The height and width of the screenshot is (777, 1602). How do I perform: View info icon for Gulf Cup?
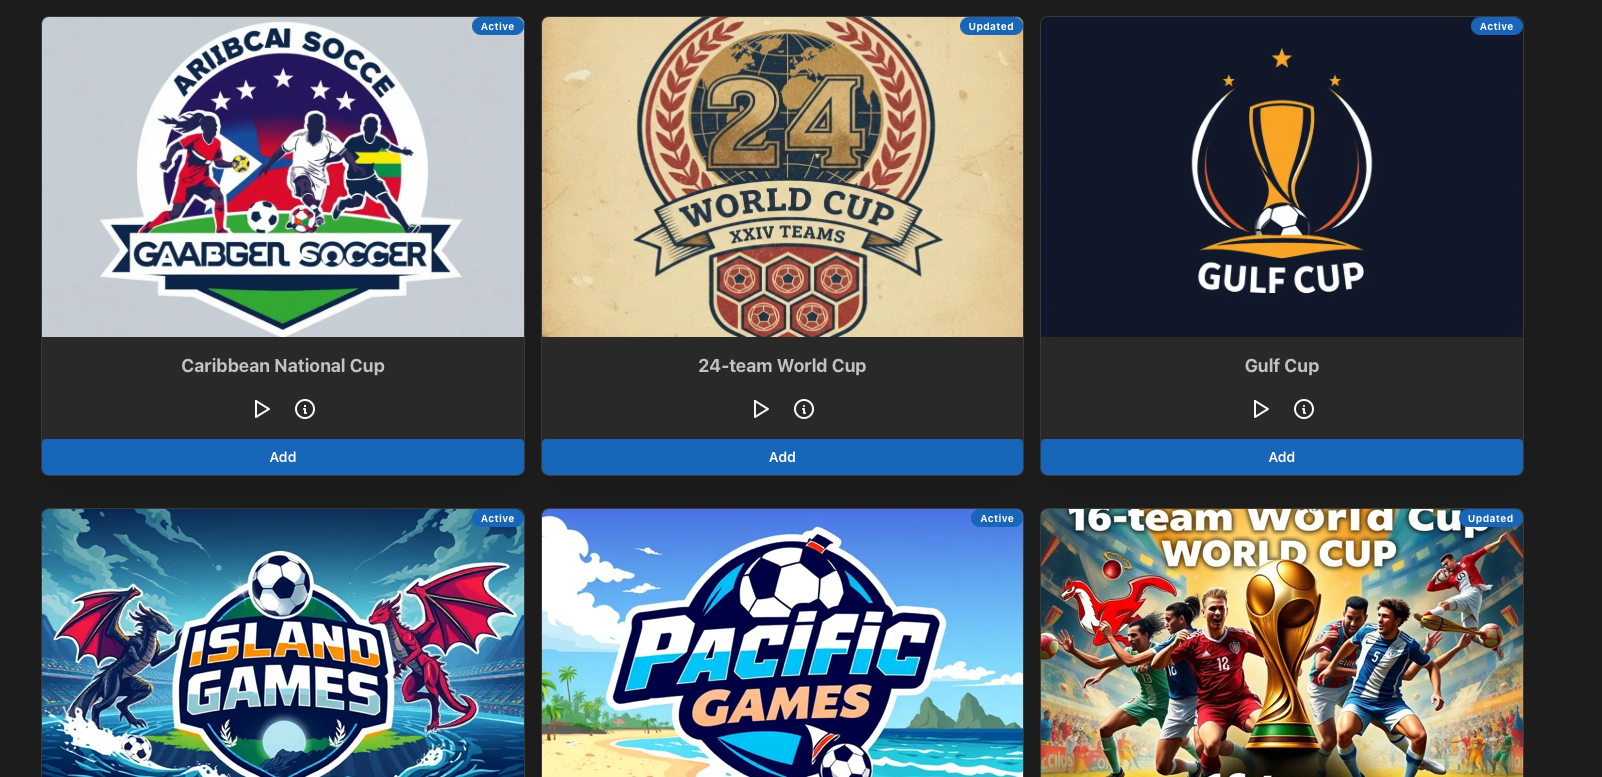pos(1304,409)
